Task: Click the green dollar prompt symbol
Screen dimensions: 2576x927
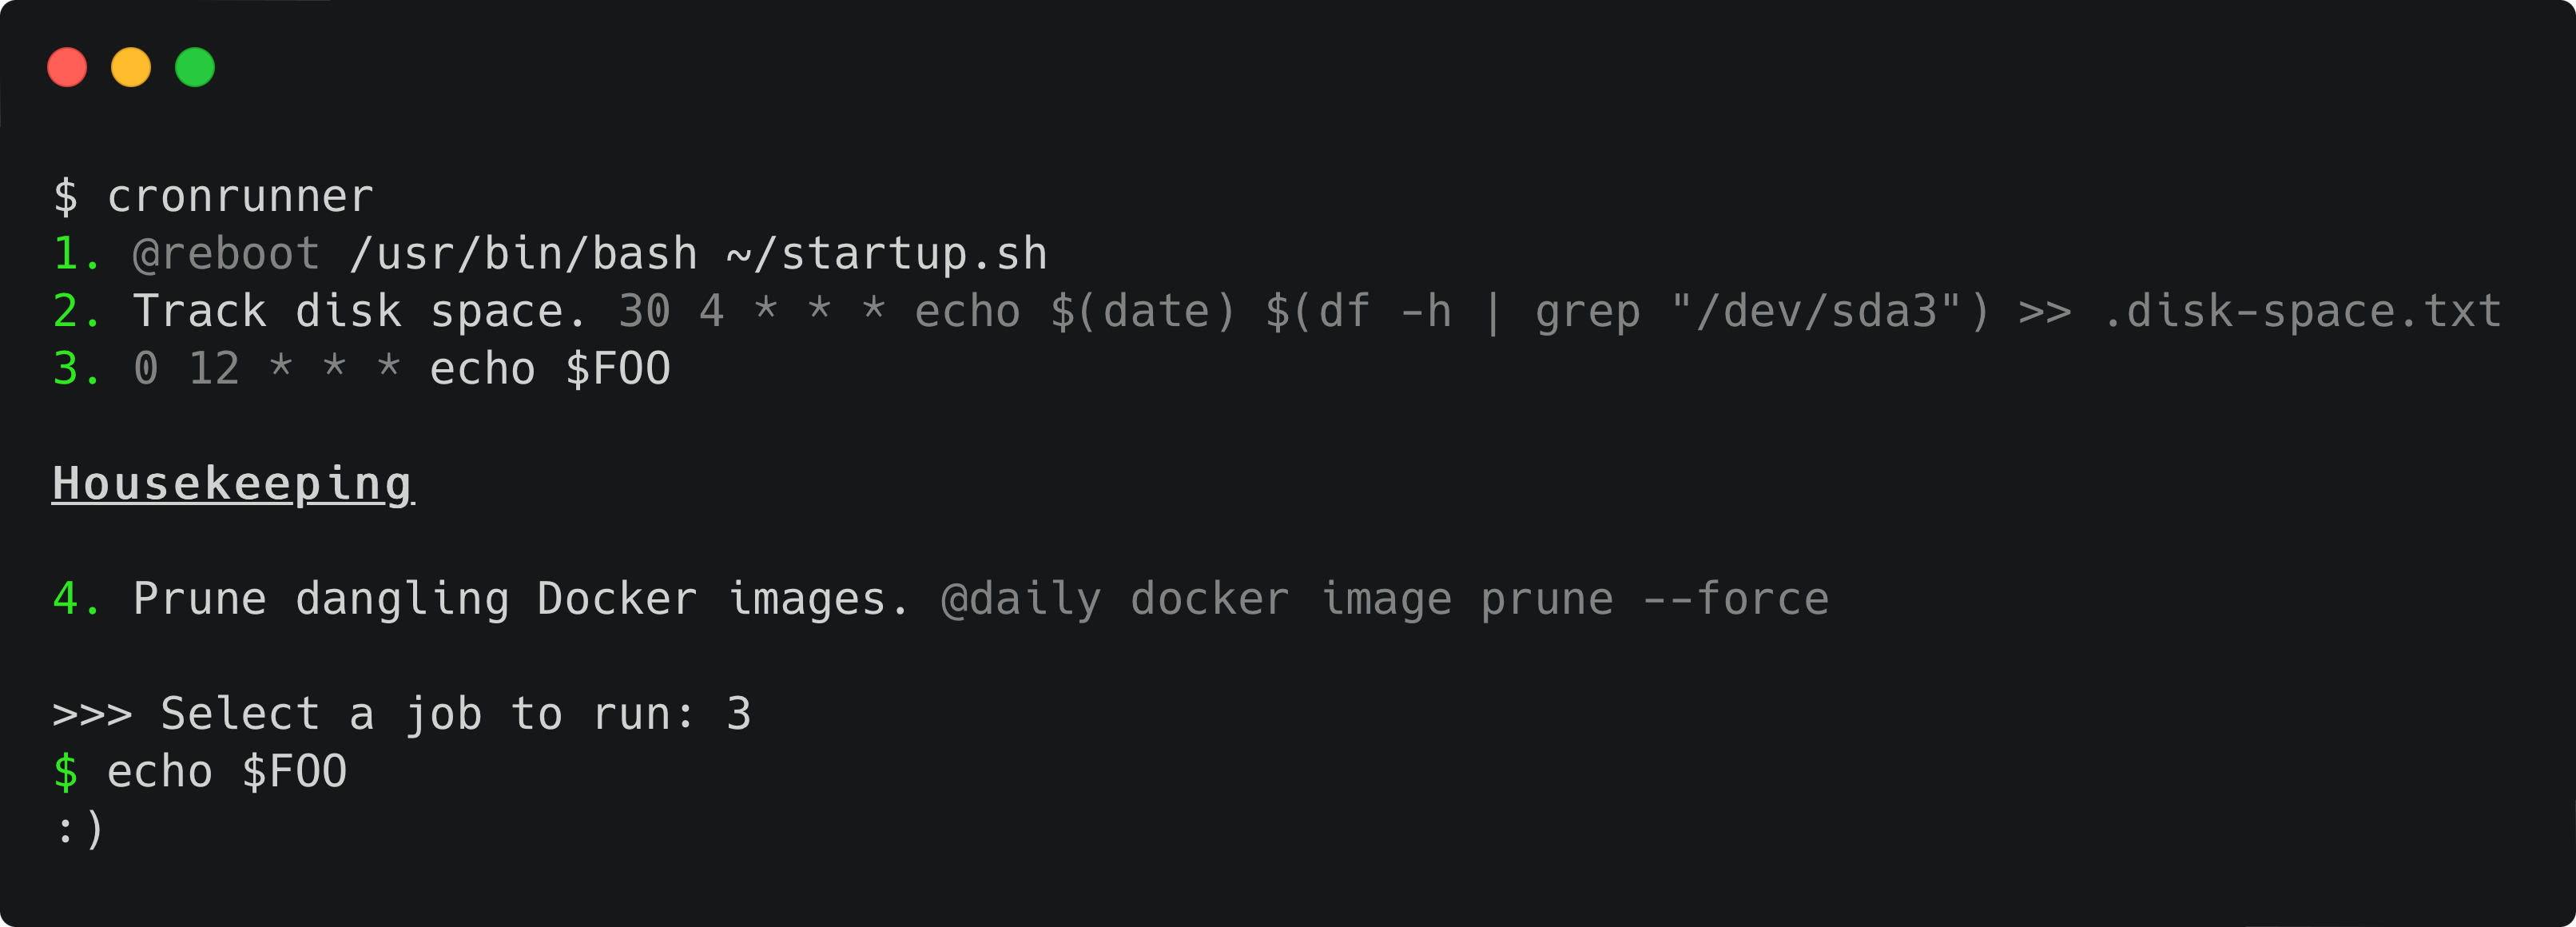Action: pyautogui.click(x=65, y=772)
